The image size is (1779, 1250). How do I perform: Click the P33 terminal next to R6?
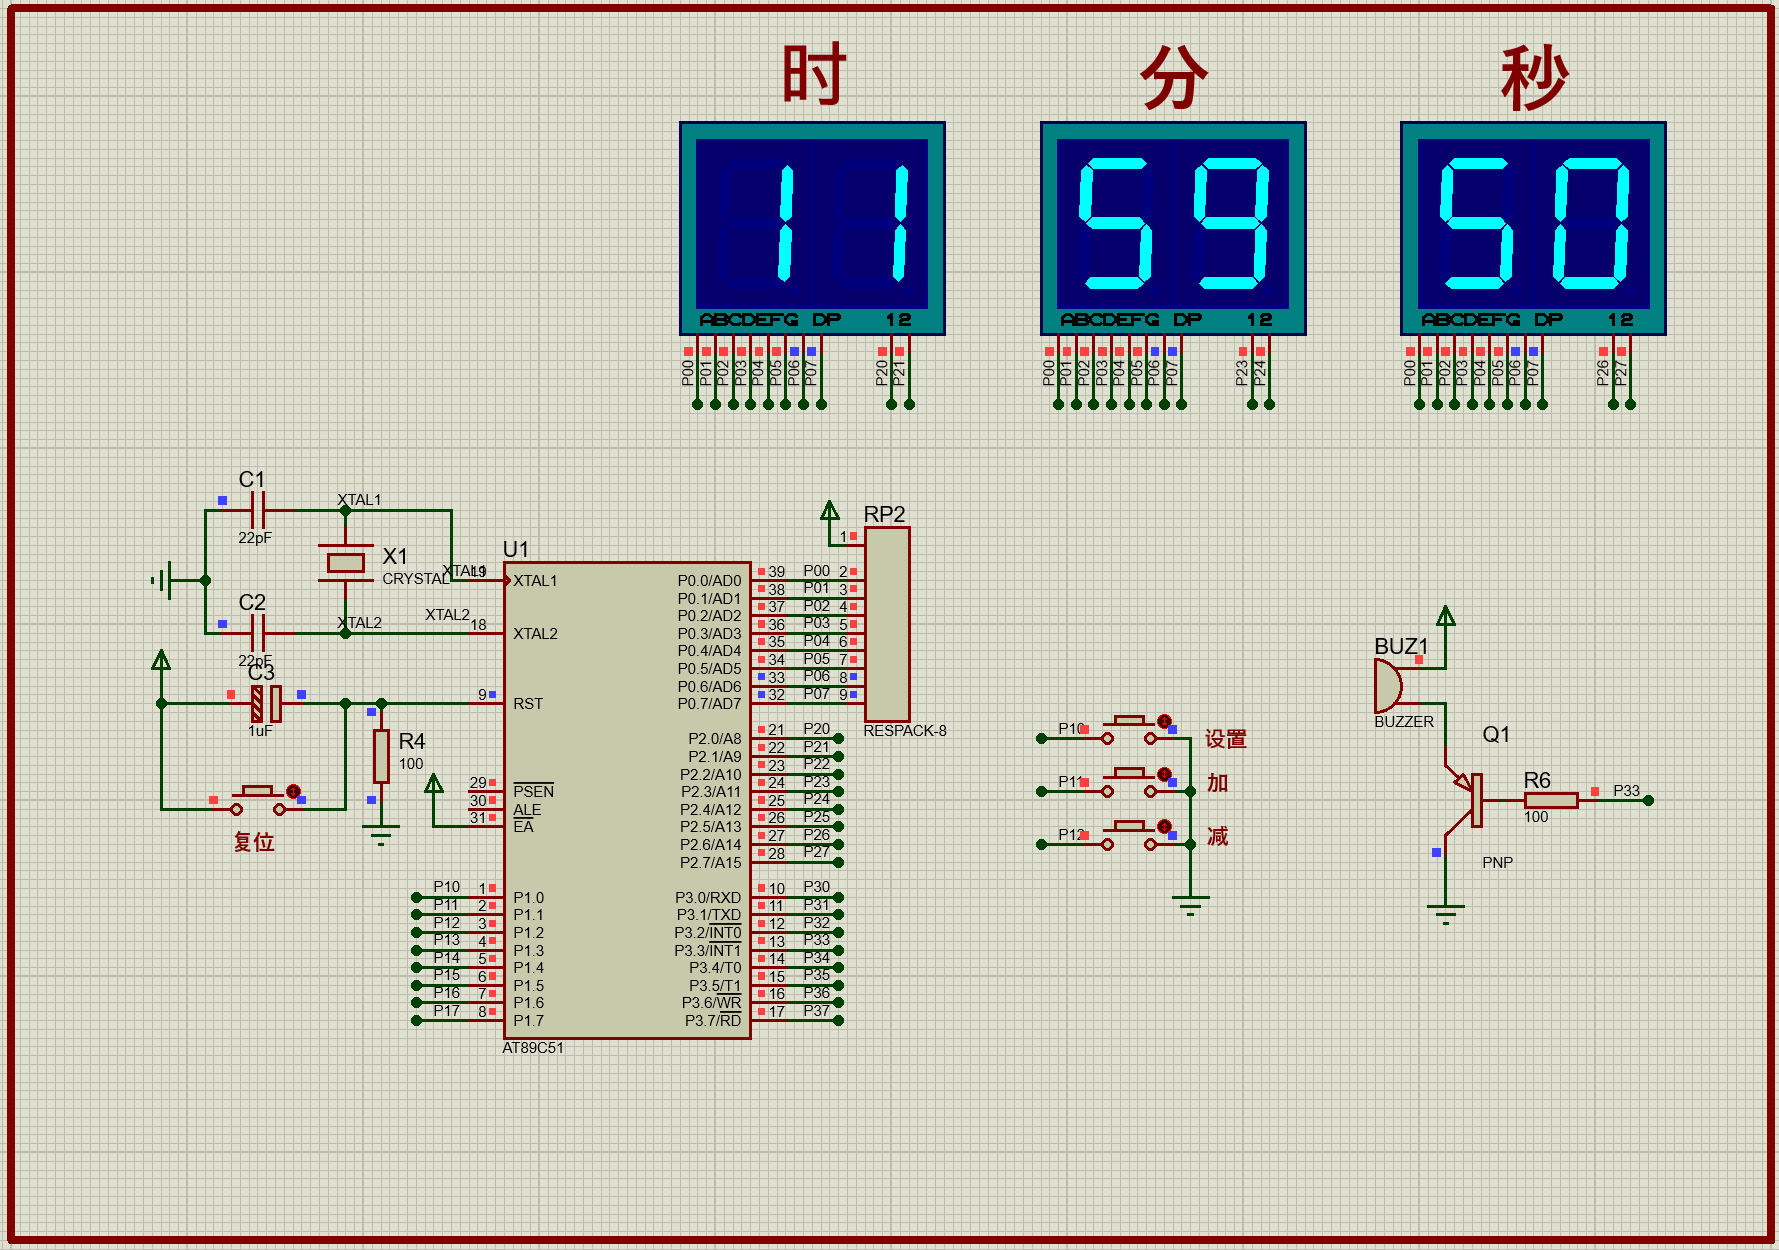(x=1648, y=800)
